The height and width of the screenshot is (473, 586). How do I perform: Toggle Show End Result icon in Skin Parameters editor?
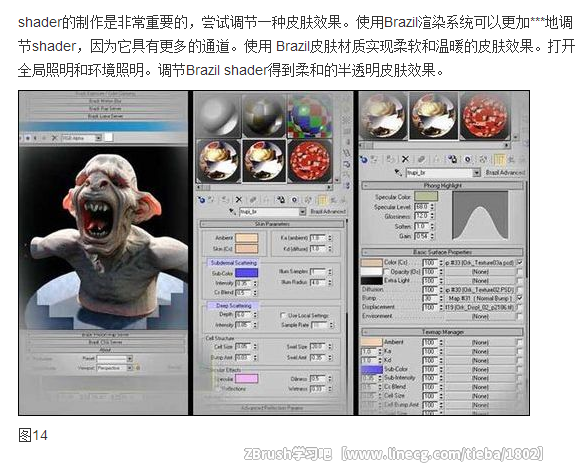click(322, 200)
